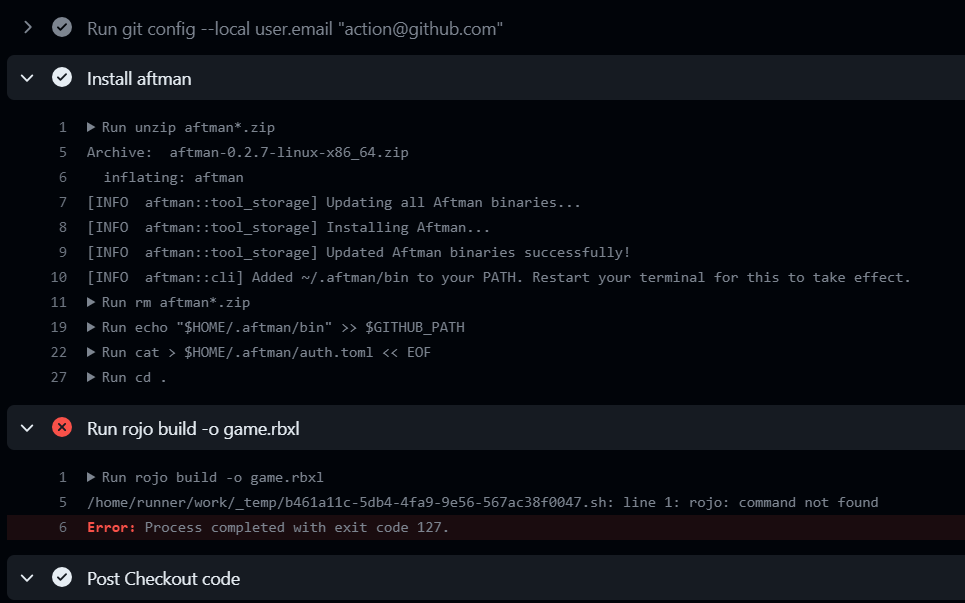The image size is (965, 603).
Task: Expand the Run unzip aftman*.zip log group
Action: coord(91,127)
